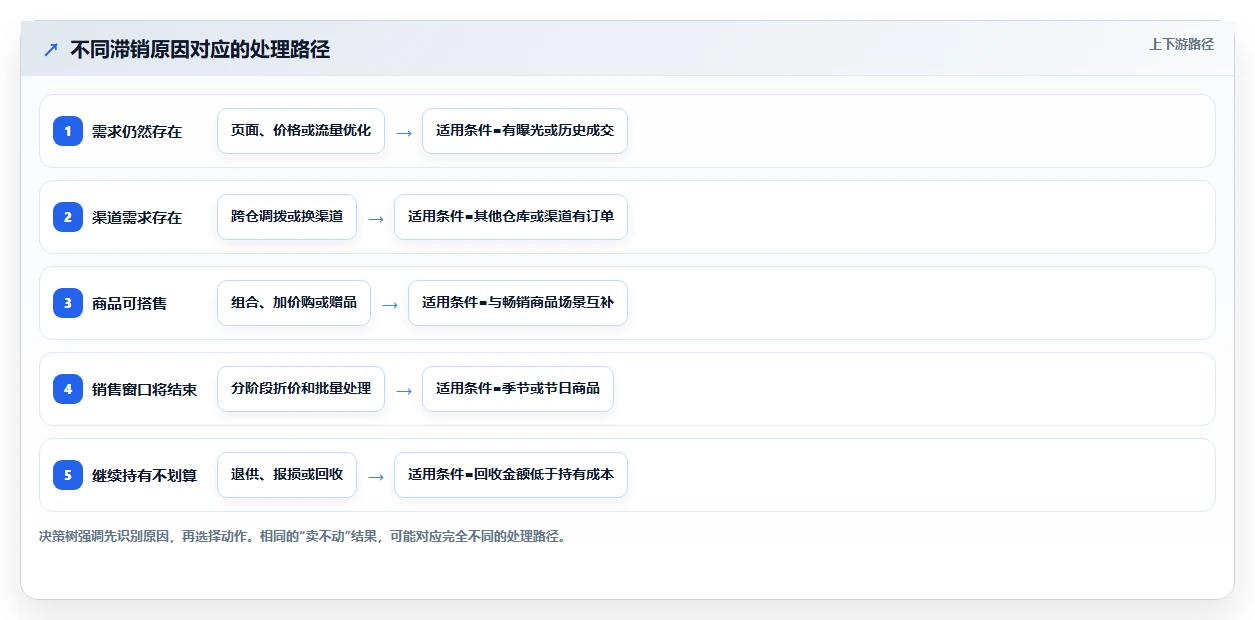The width and height of the screenshot is (1255, 620).
Task: Choose the 跨仓调拨或换渠道 action box
Action: pyautogui.click(x=287, y=217)
